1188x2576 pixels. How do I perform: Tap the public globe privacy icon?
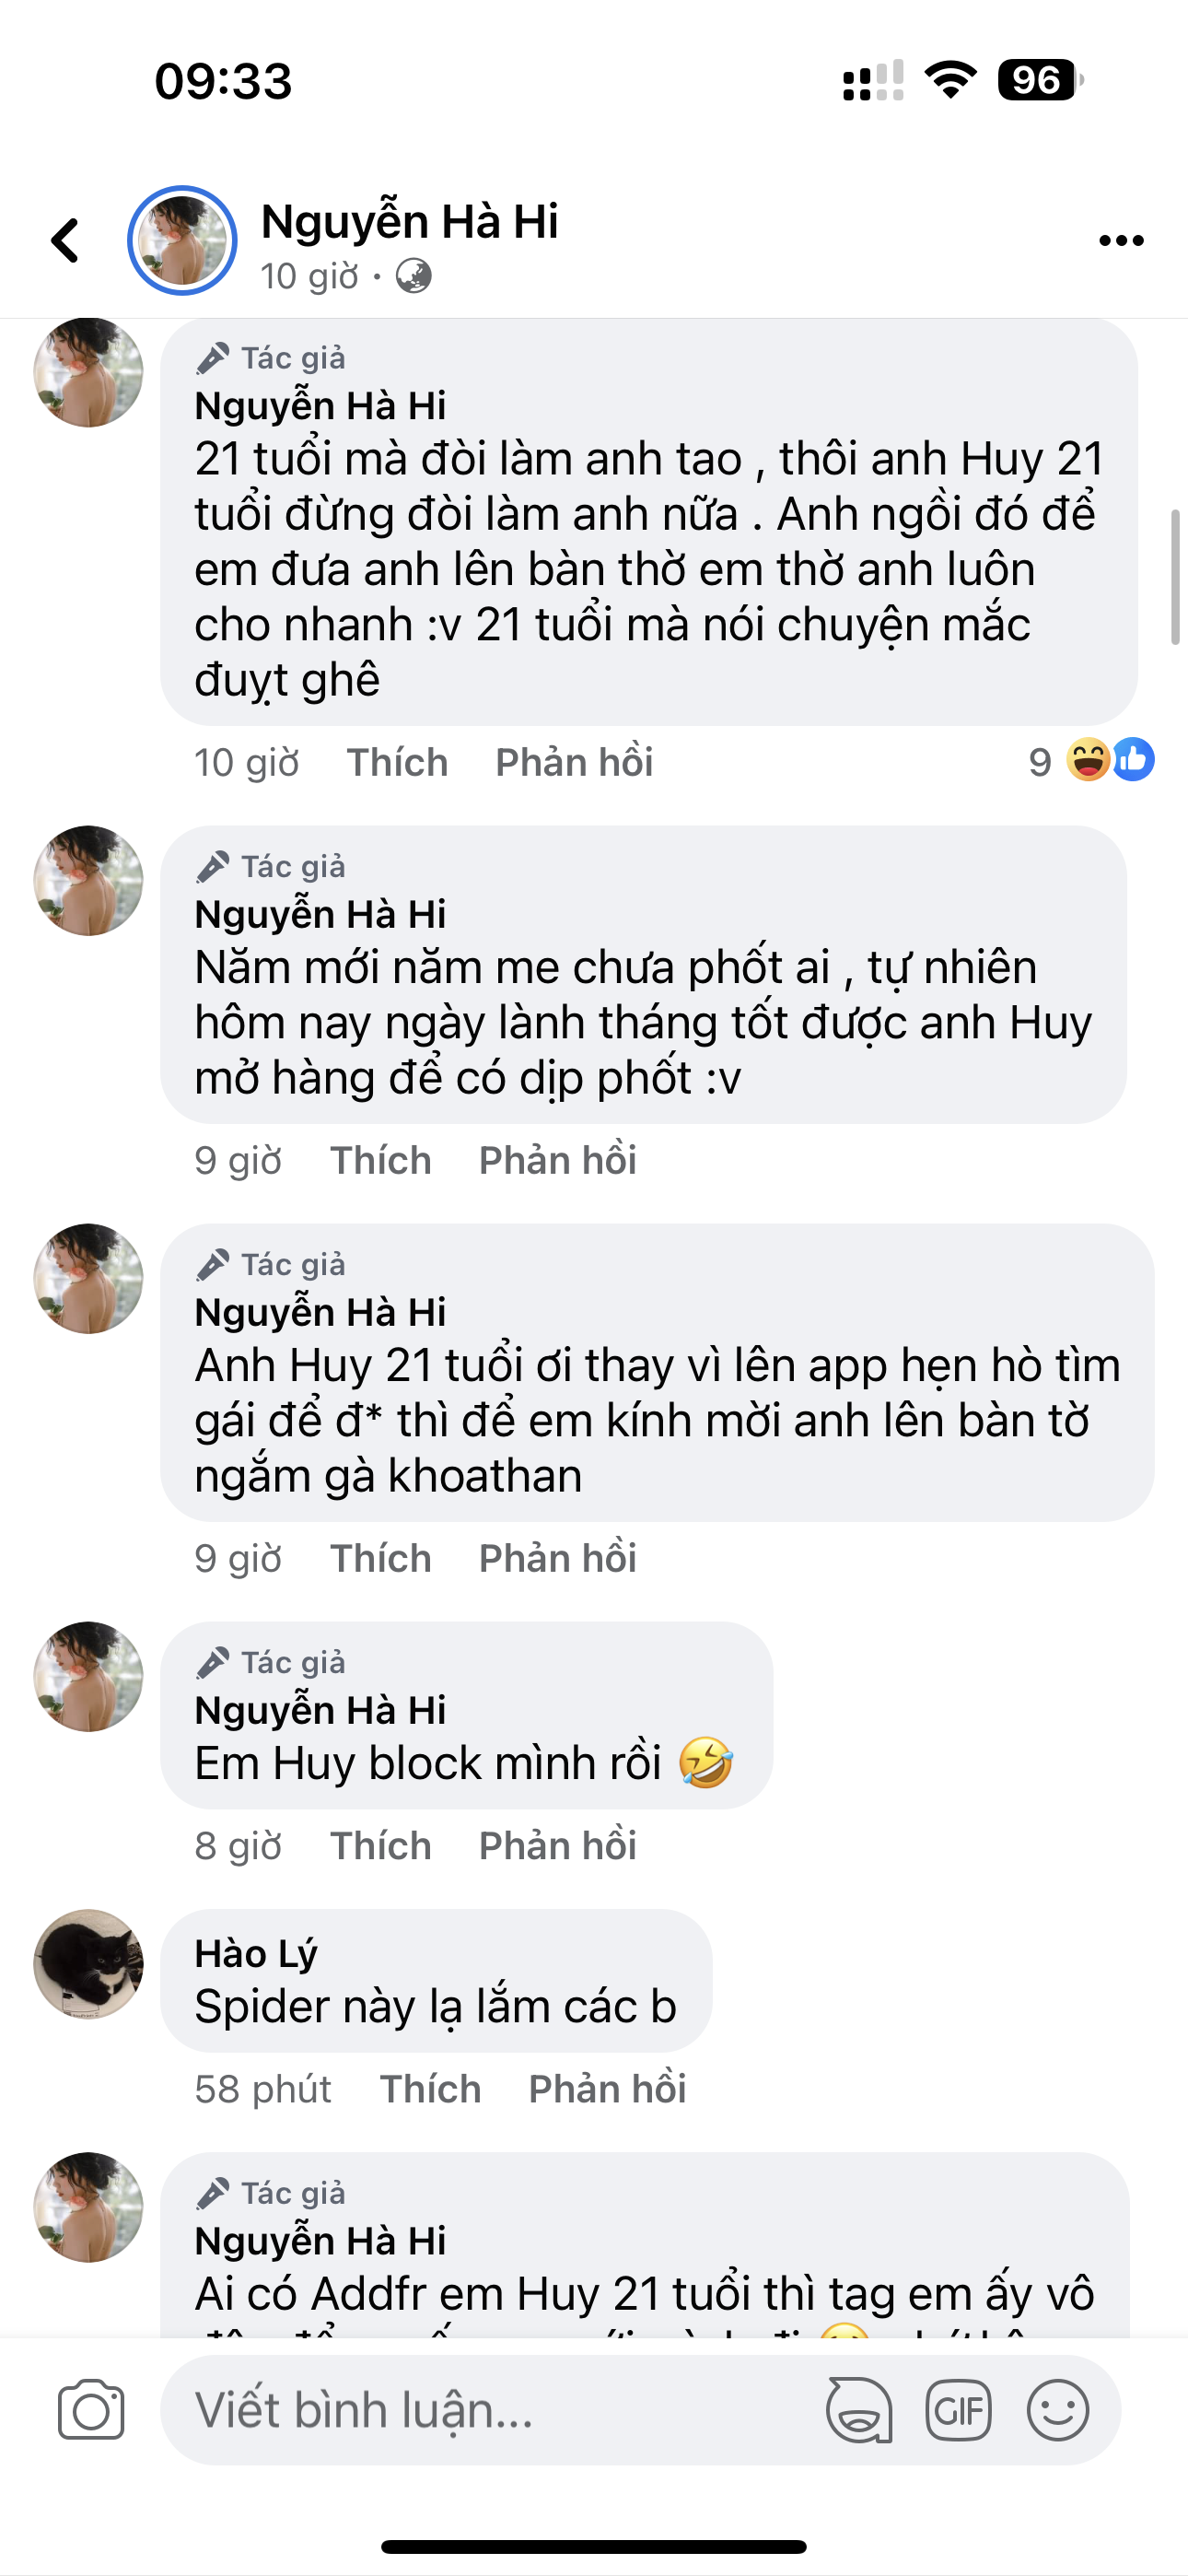pyautogui.click(x=413, y=276)
